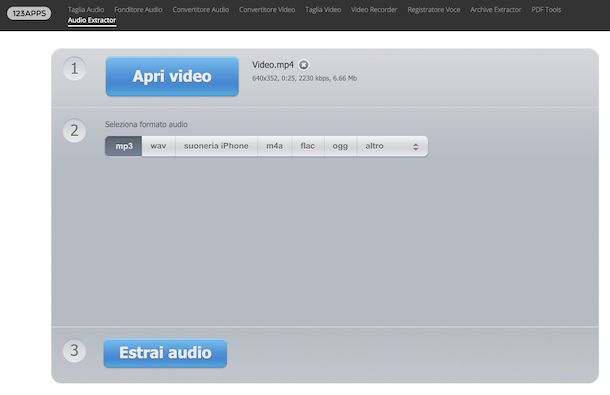This screenshot has width=610, height=395.
Task: Click the 640x352, 0:25, 2230 kbps info text
Action: tap(304, 78)
